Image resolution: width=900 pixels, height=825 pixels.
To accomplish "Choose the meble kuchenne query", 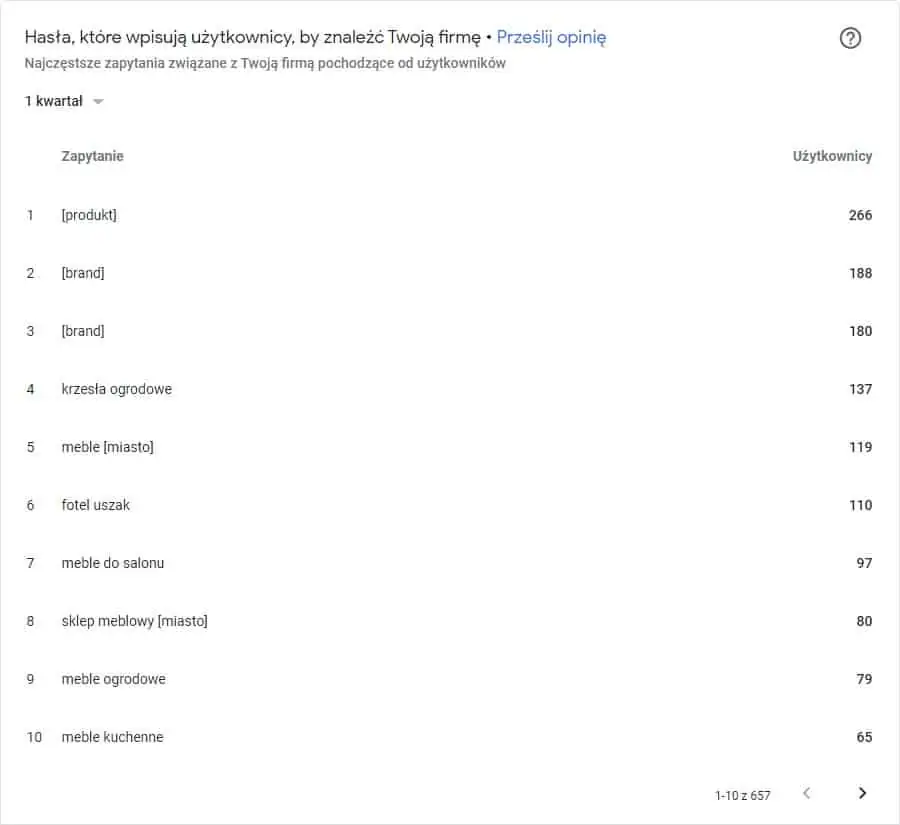I will 112,737.
